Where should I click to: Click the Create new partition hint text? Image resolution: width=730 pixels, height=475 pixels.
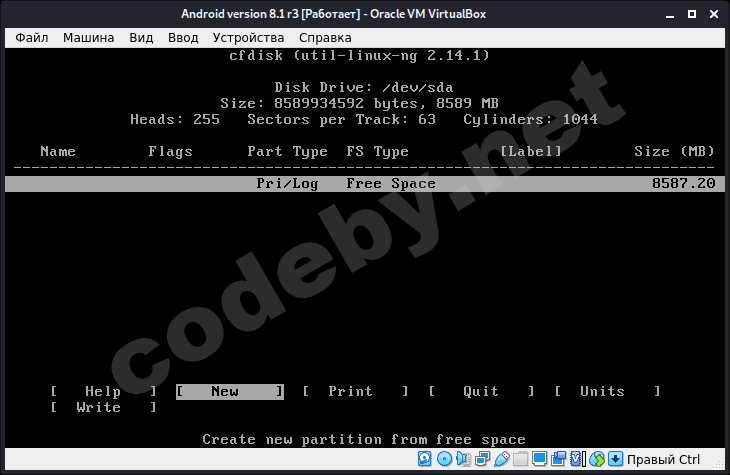[364, 440]
